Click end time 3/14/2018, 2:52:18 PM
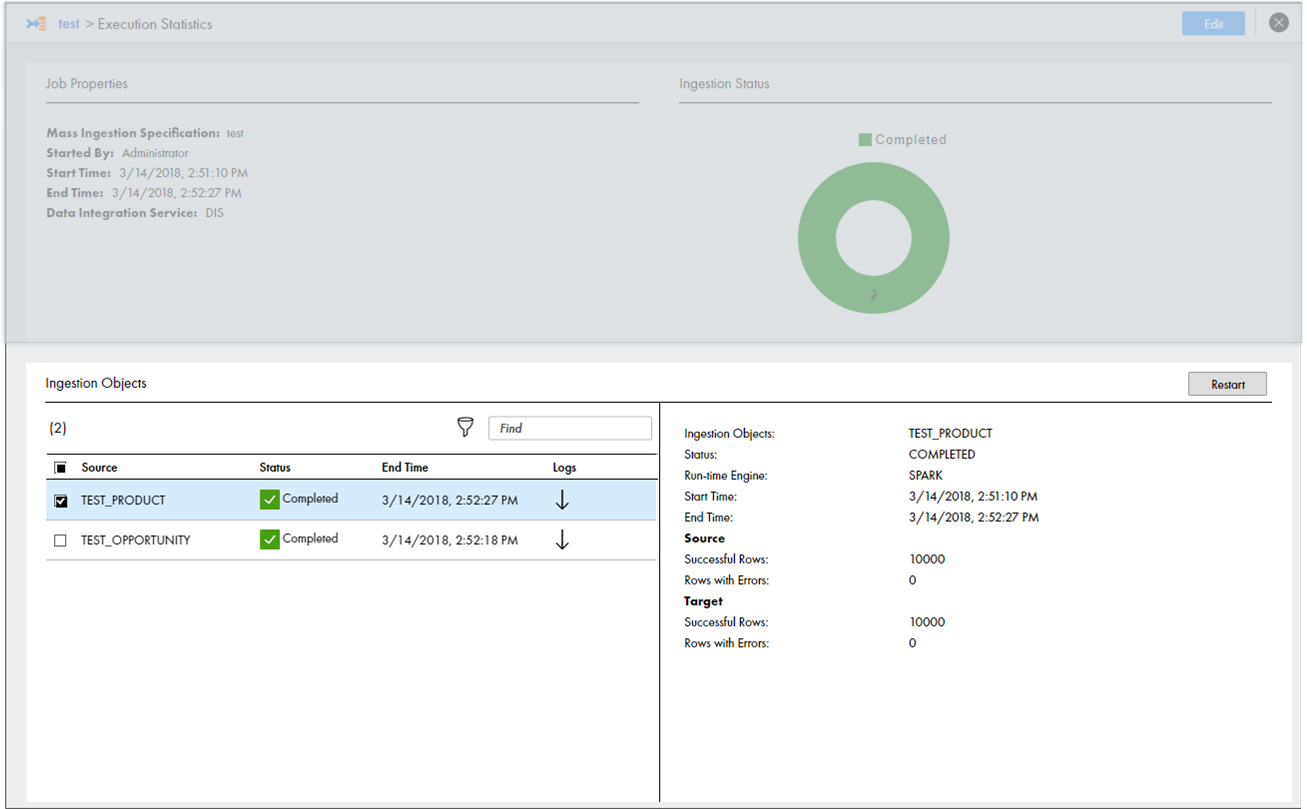 (x=450, y=540)
